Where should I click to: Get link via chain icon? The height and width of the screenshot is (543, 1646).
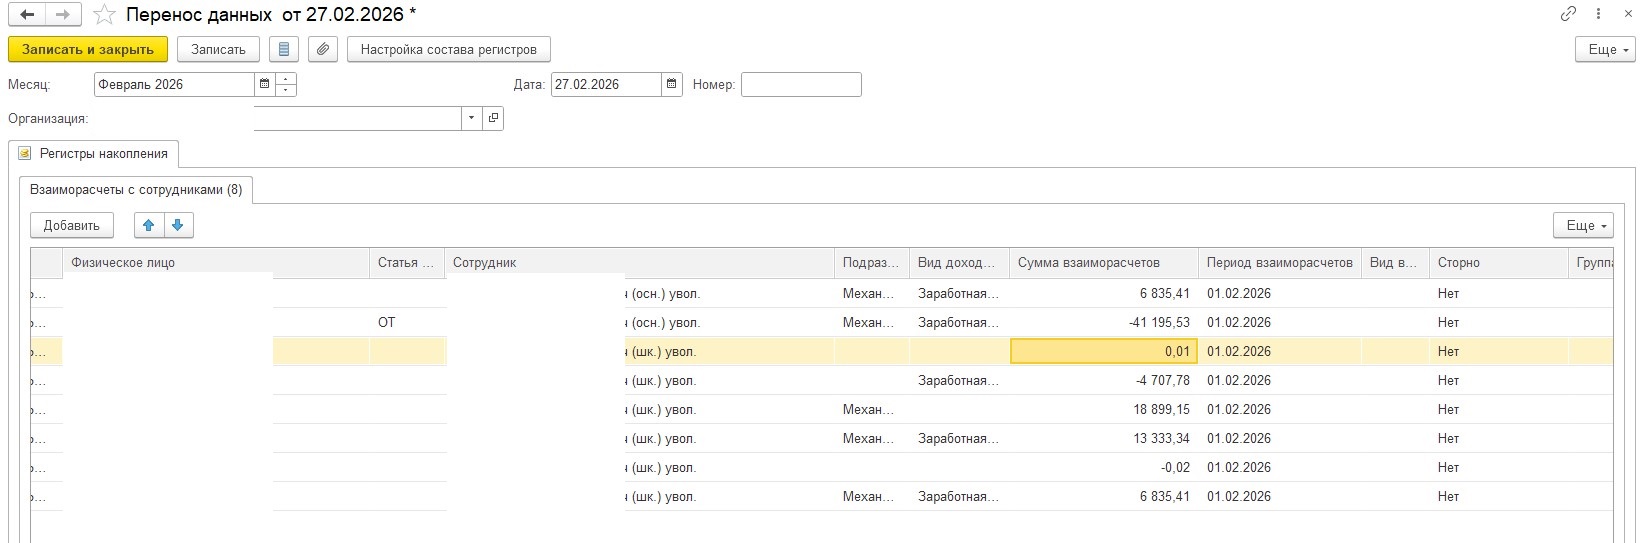click(1568, 14)
